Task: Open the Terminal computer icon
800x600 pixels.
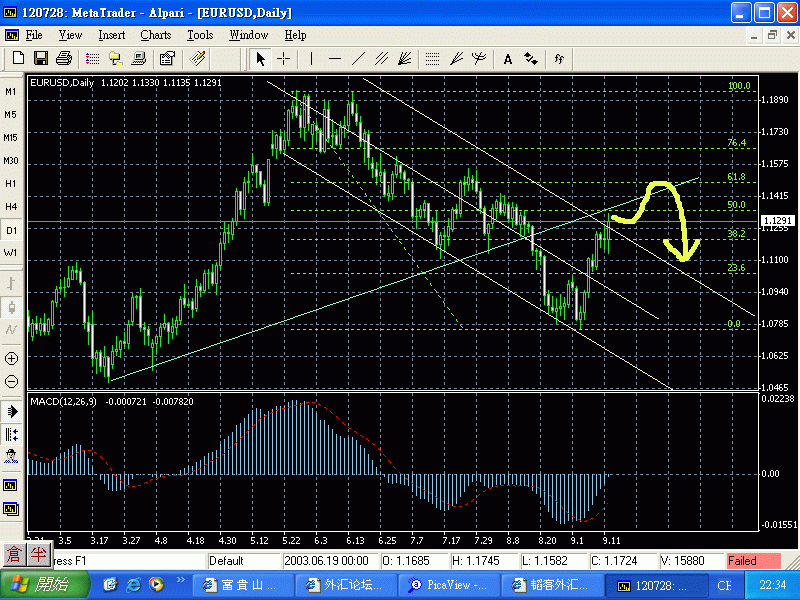Action: point(138,59)
